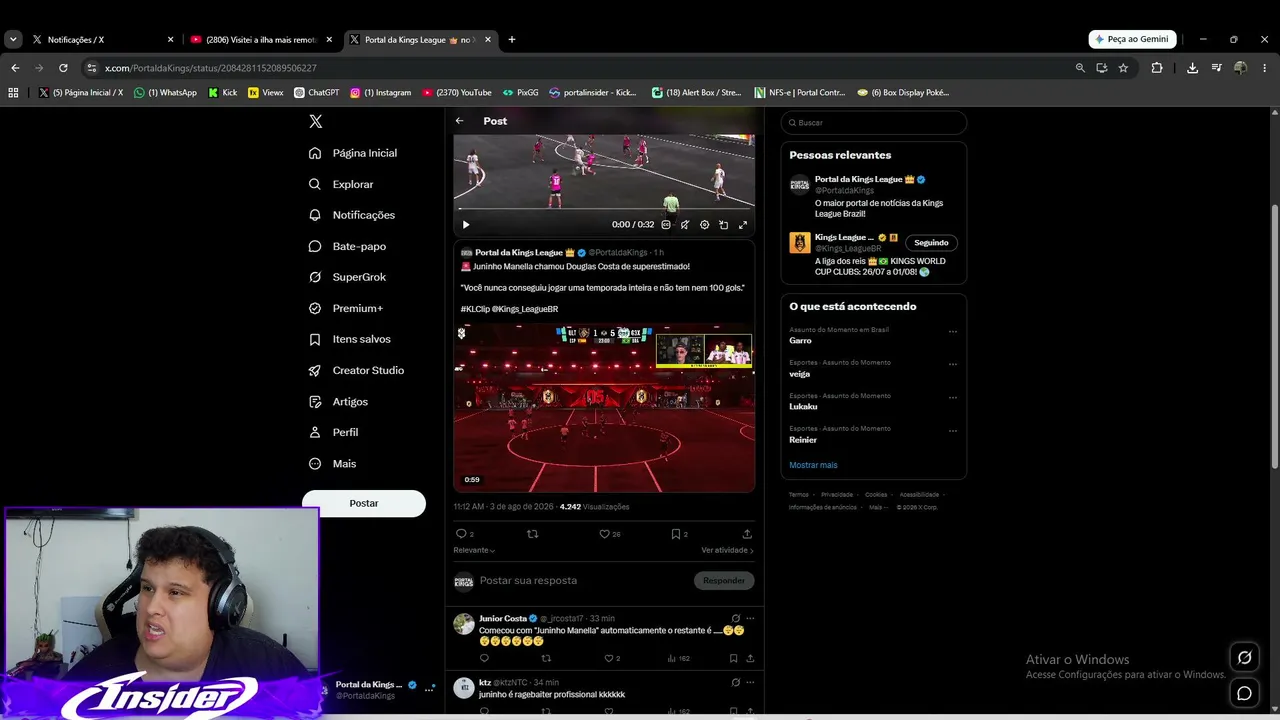This screenshot has height=720, width=1280.
Task: View analytics of Junior Costa's comment
Action: click(678, 658)
